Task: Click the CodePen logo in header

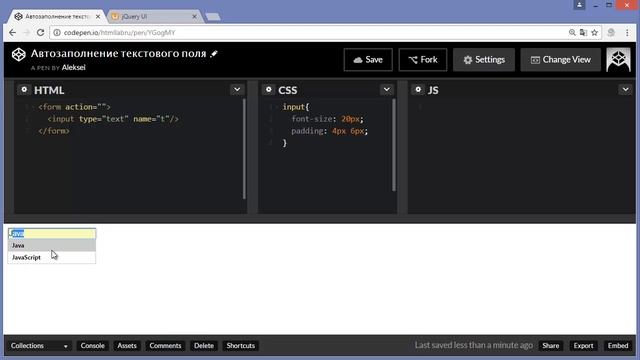Action: [x=18, y=54]
